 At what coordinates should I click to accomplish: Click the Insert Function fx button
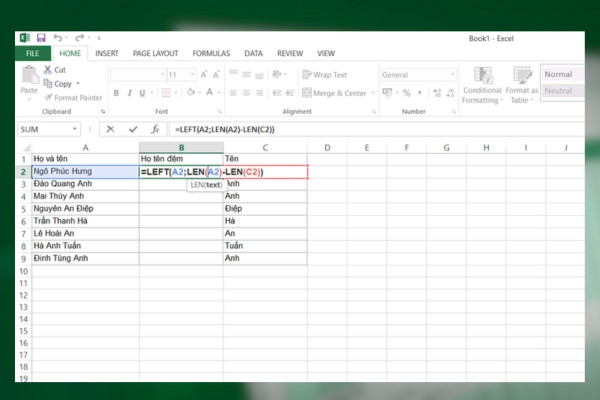[x=155, y=129]
